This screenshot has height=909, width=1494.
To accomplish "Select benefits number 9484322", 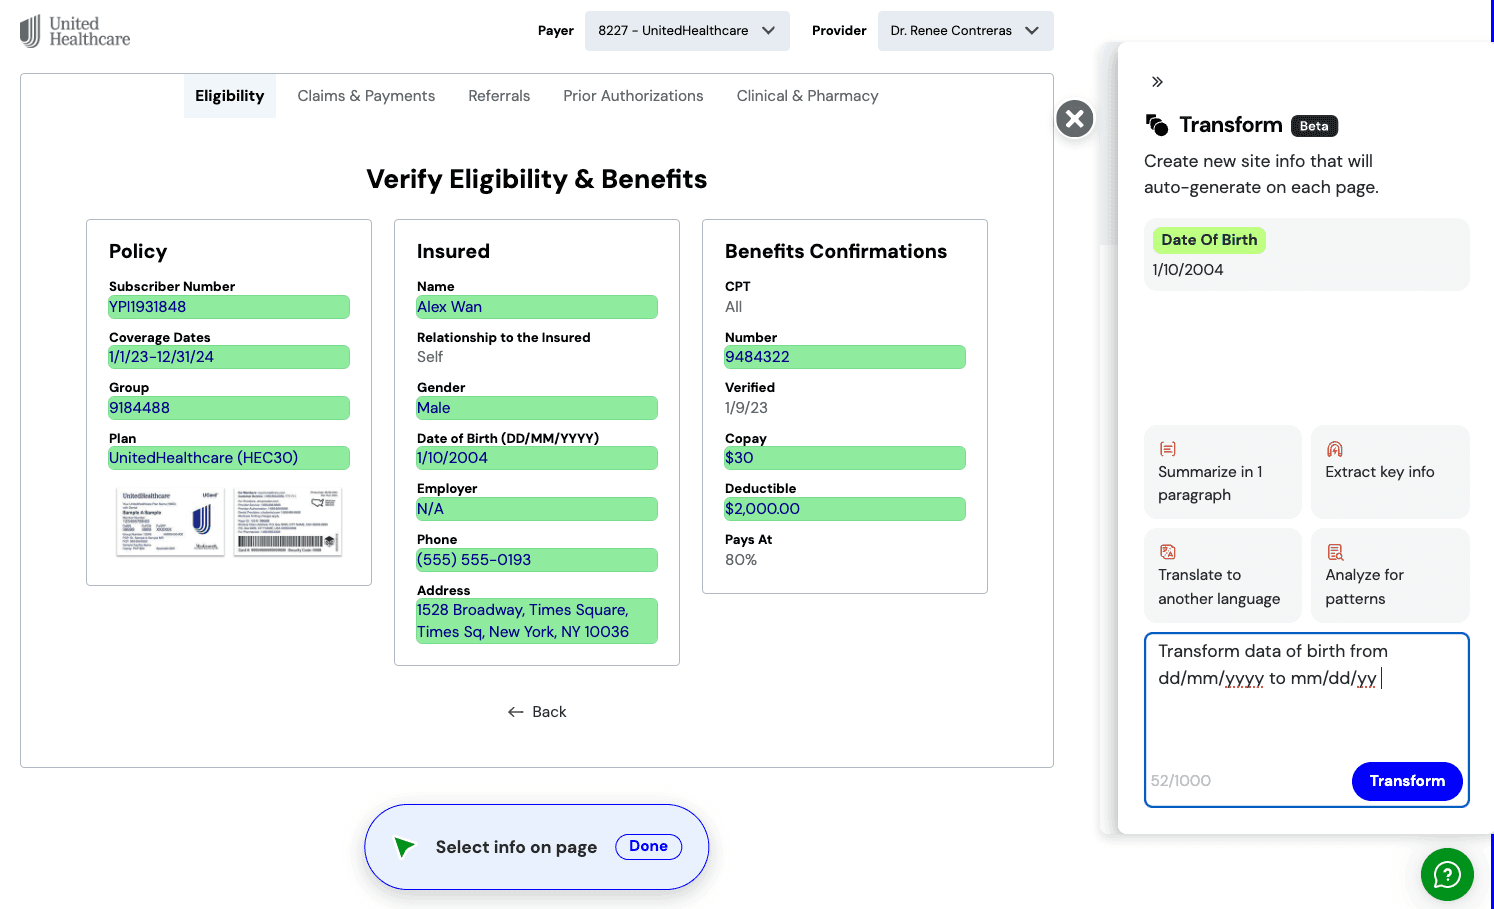I will click(x=845, y=357).
